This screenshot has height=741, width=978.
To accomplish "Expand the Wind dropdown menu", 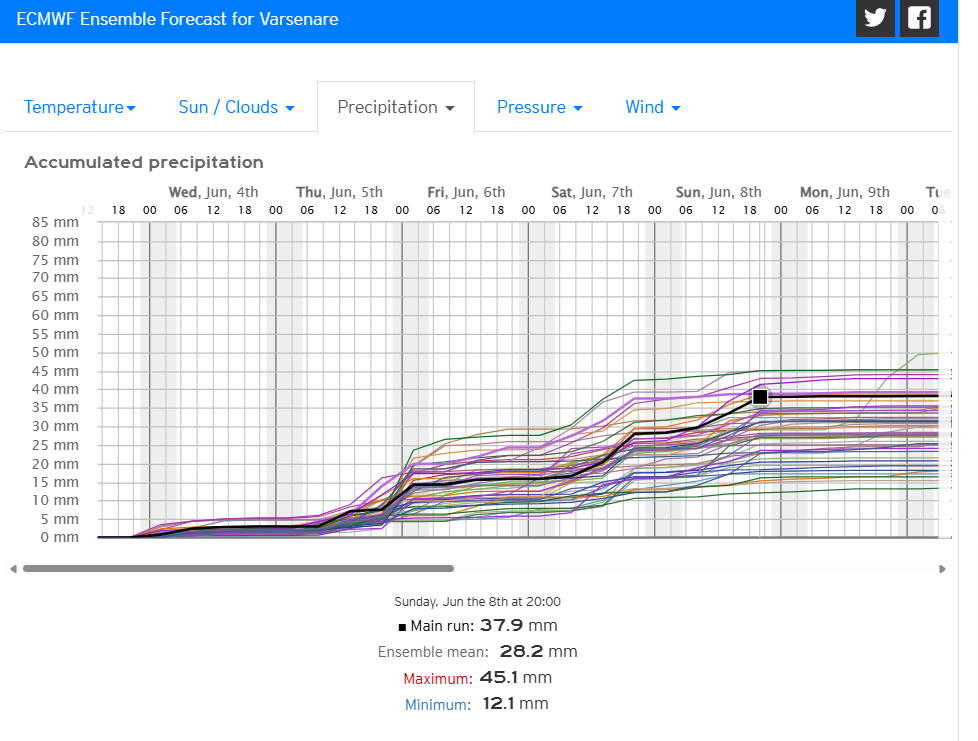I will [x=652, y=107].
